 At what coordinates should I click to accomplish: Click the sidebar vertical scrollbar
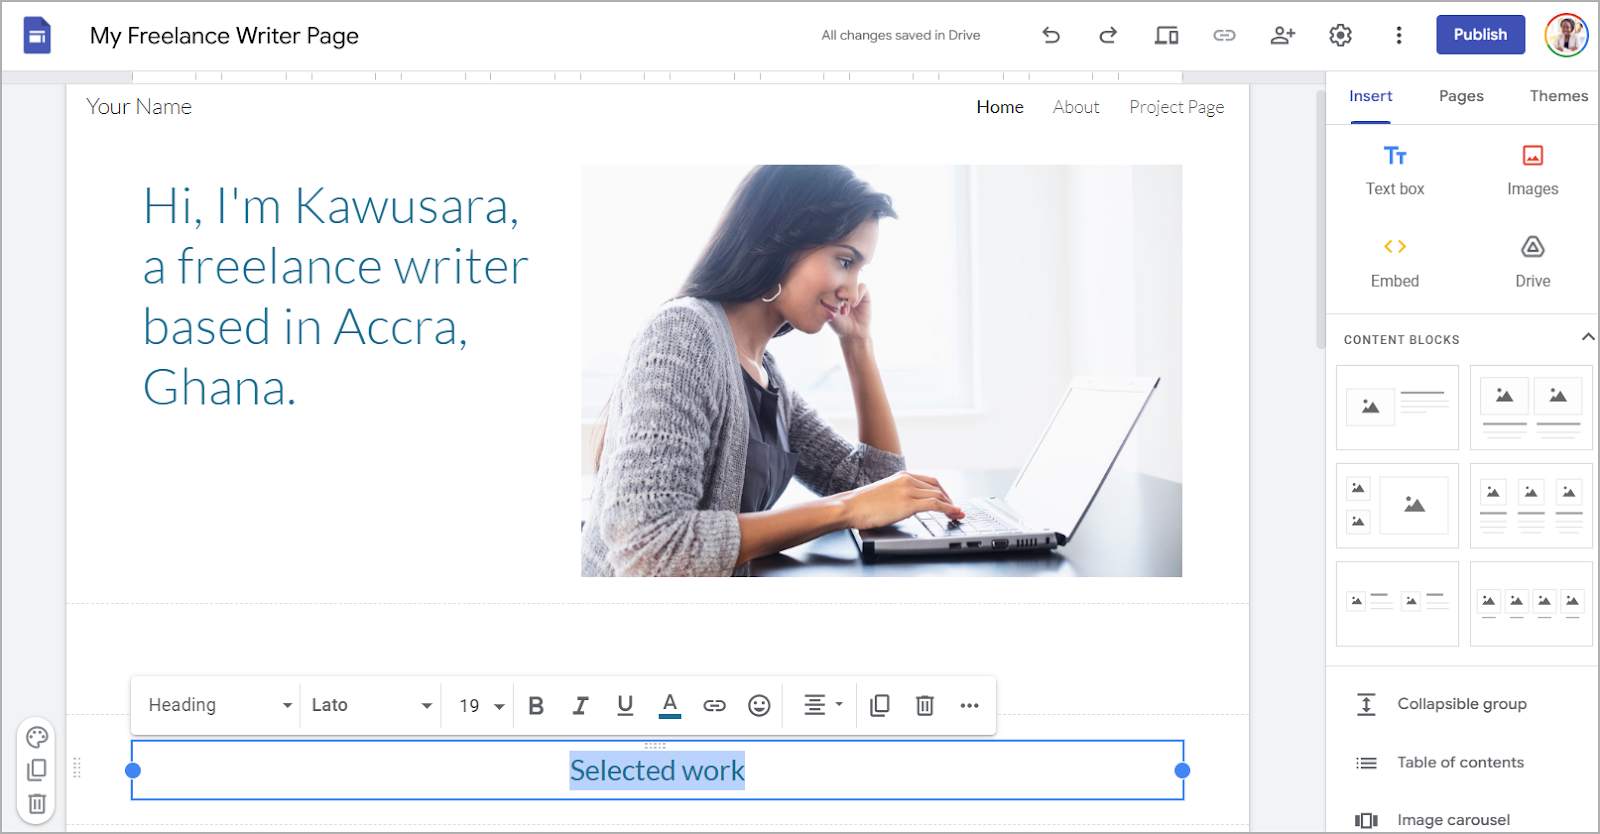(x=1320, y=218)
